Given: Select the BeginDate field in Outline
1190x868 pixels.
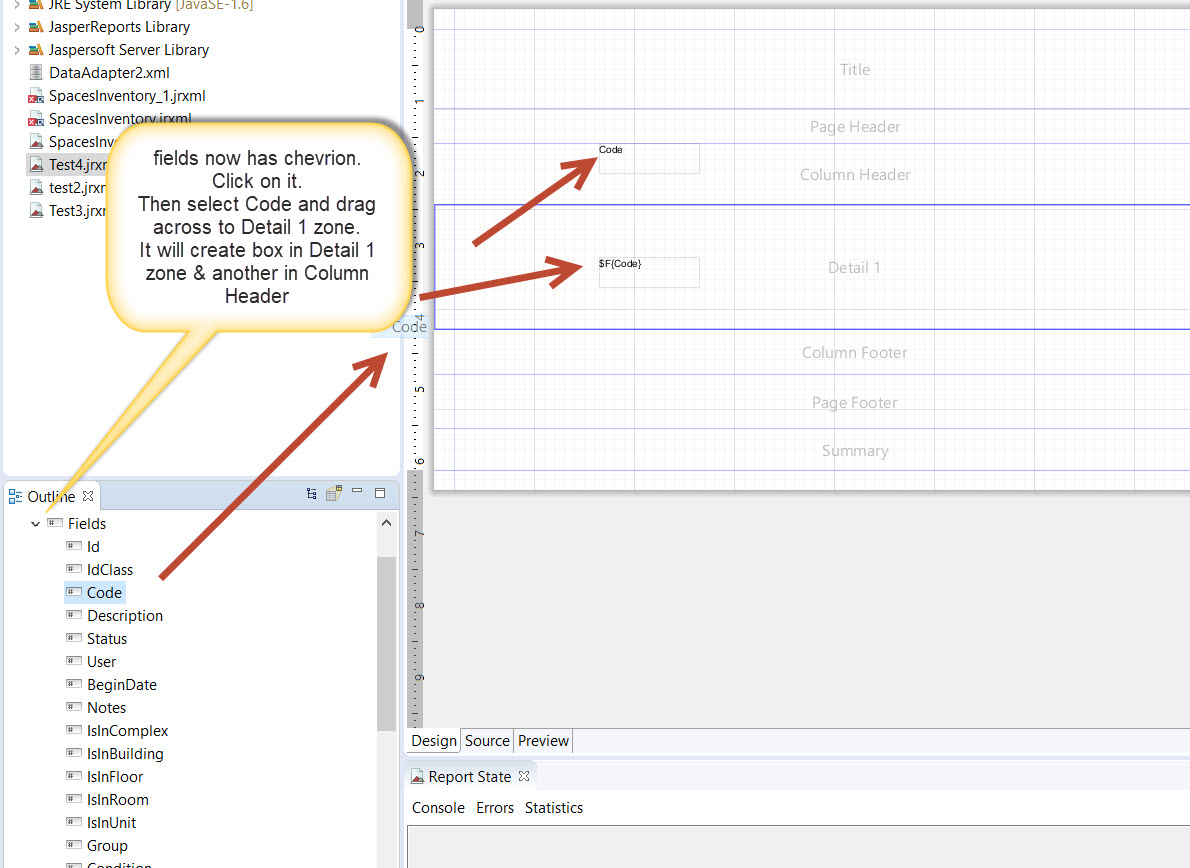Looking at the screenshot, I should click(x=121, y=685).
